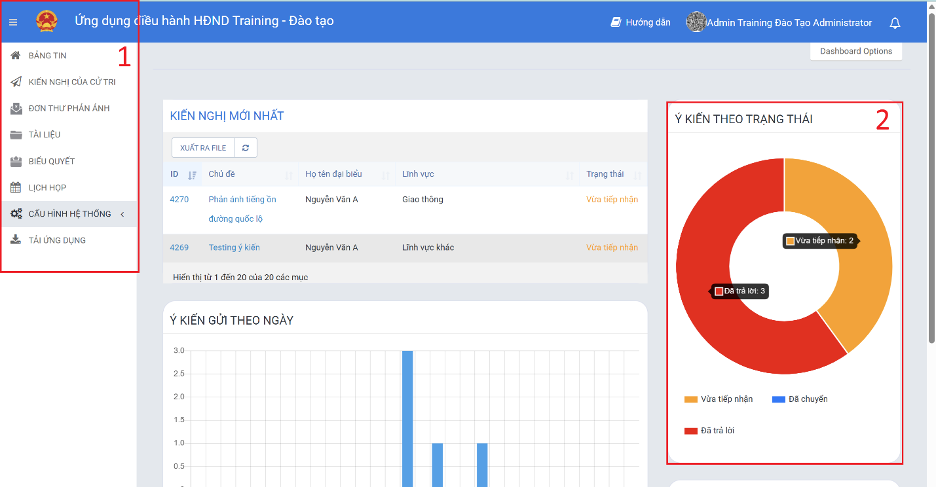Image resolution: width=936 pixels, height=488 pixels.
Task: Open the Hướng dẫn guide link
Action: coord(640,22)
